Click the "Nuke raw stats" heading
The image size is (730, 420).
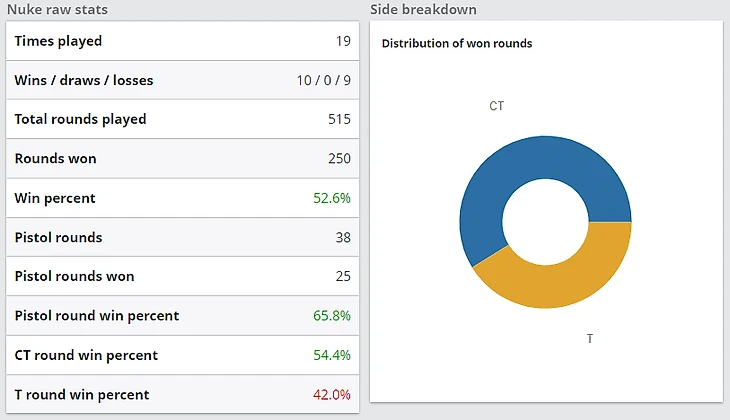pos(57,10)
